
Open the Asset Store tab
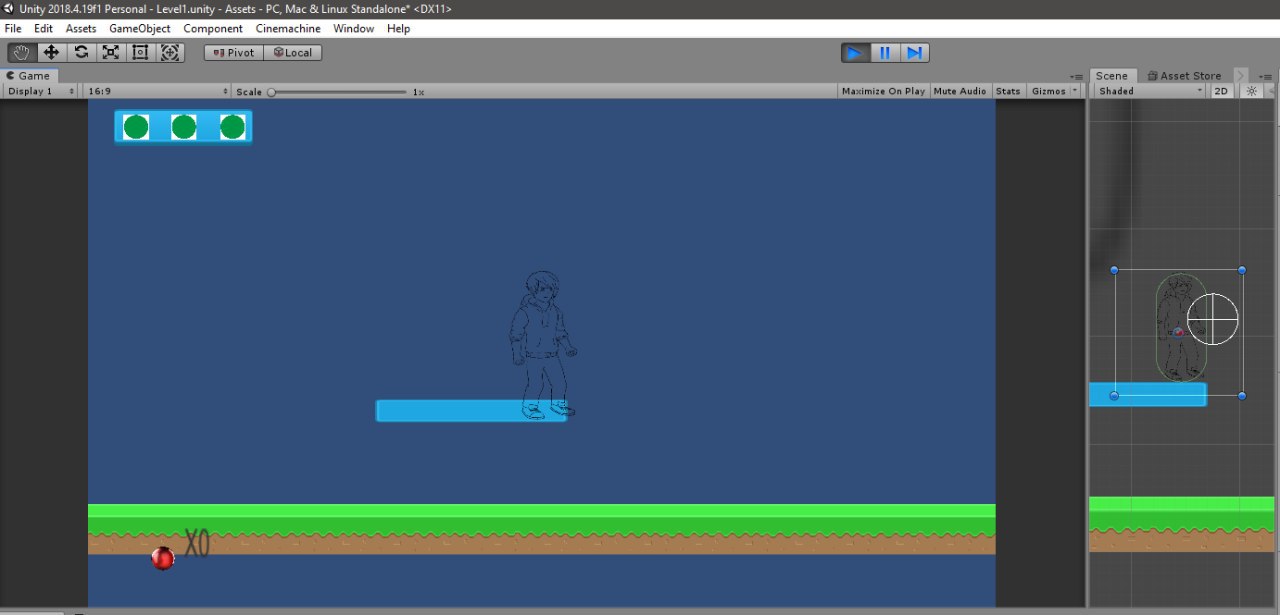(x=1184, y=76)
